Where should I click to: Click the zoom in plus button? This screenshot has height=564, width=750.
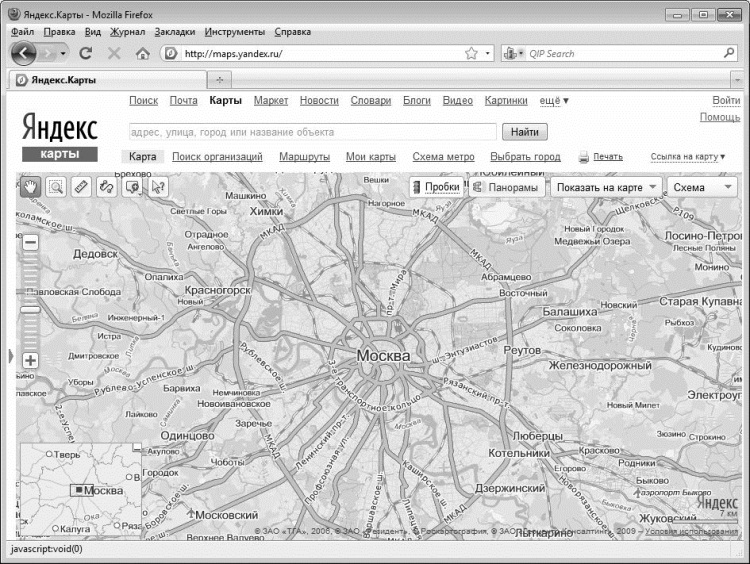[x=30, y=360]
